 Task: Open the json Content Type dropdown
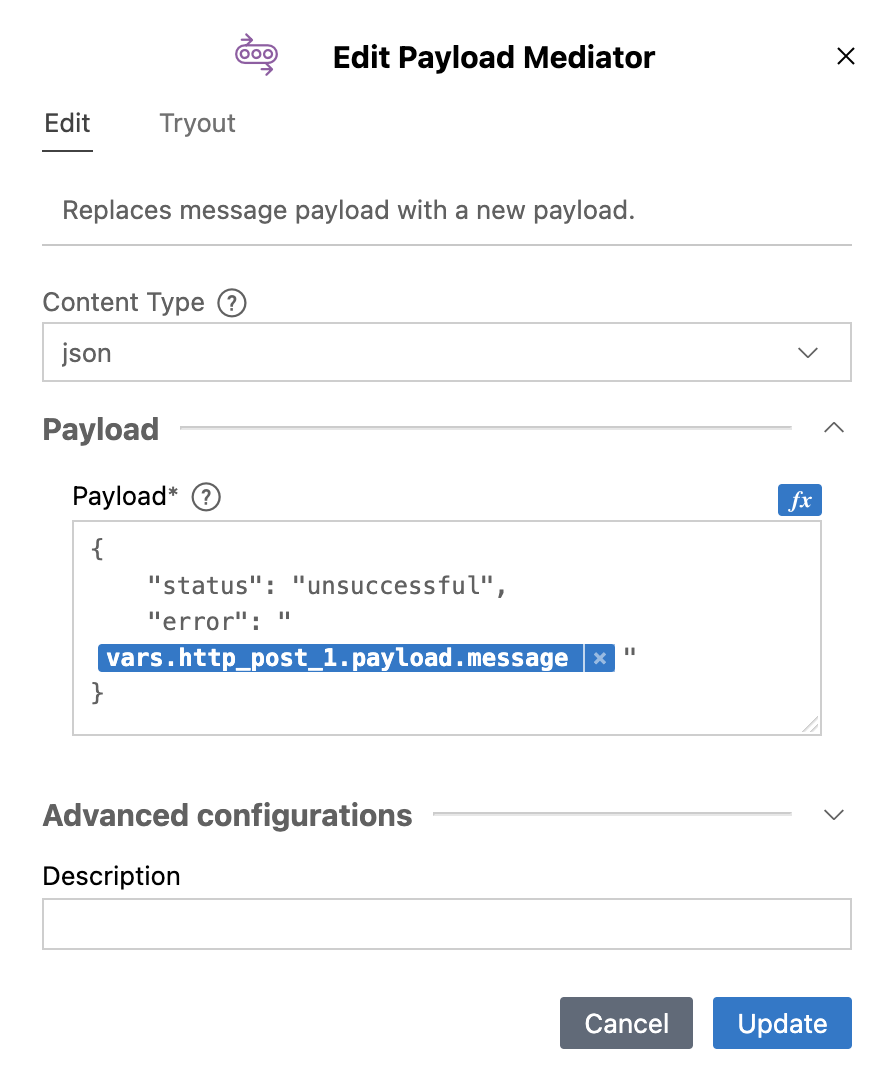446,353
